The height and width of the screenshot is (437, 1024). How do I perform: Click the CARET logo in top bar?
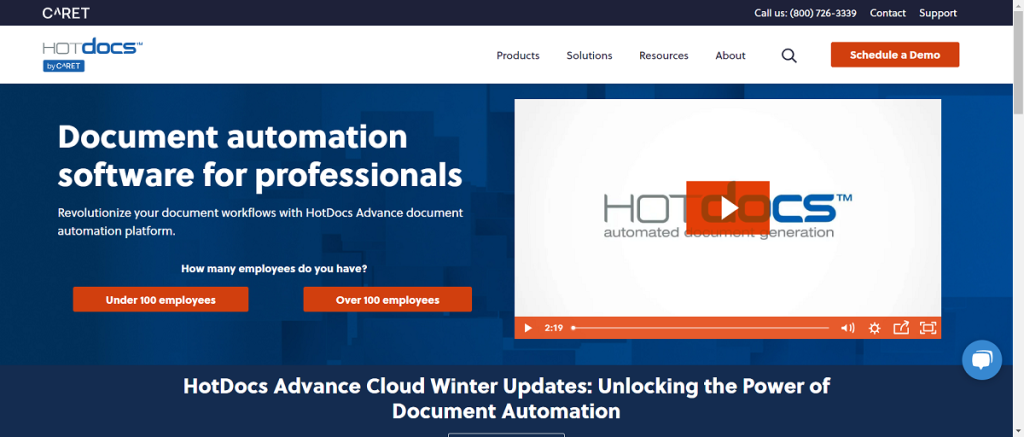click(x=65, y=13)
